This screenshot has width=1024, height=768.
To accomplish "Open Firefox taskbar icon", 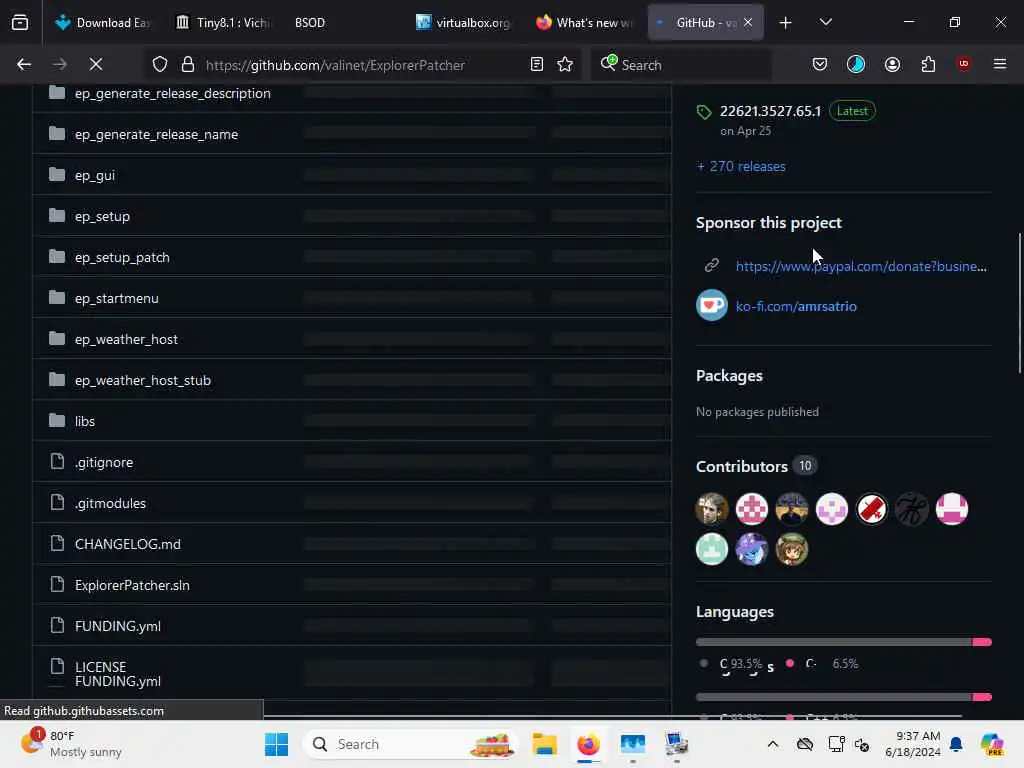I will (x=588, y=744).
